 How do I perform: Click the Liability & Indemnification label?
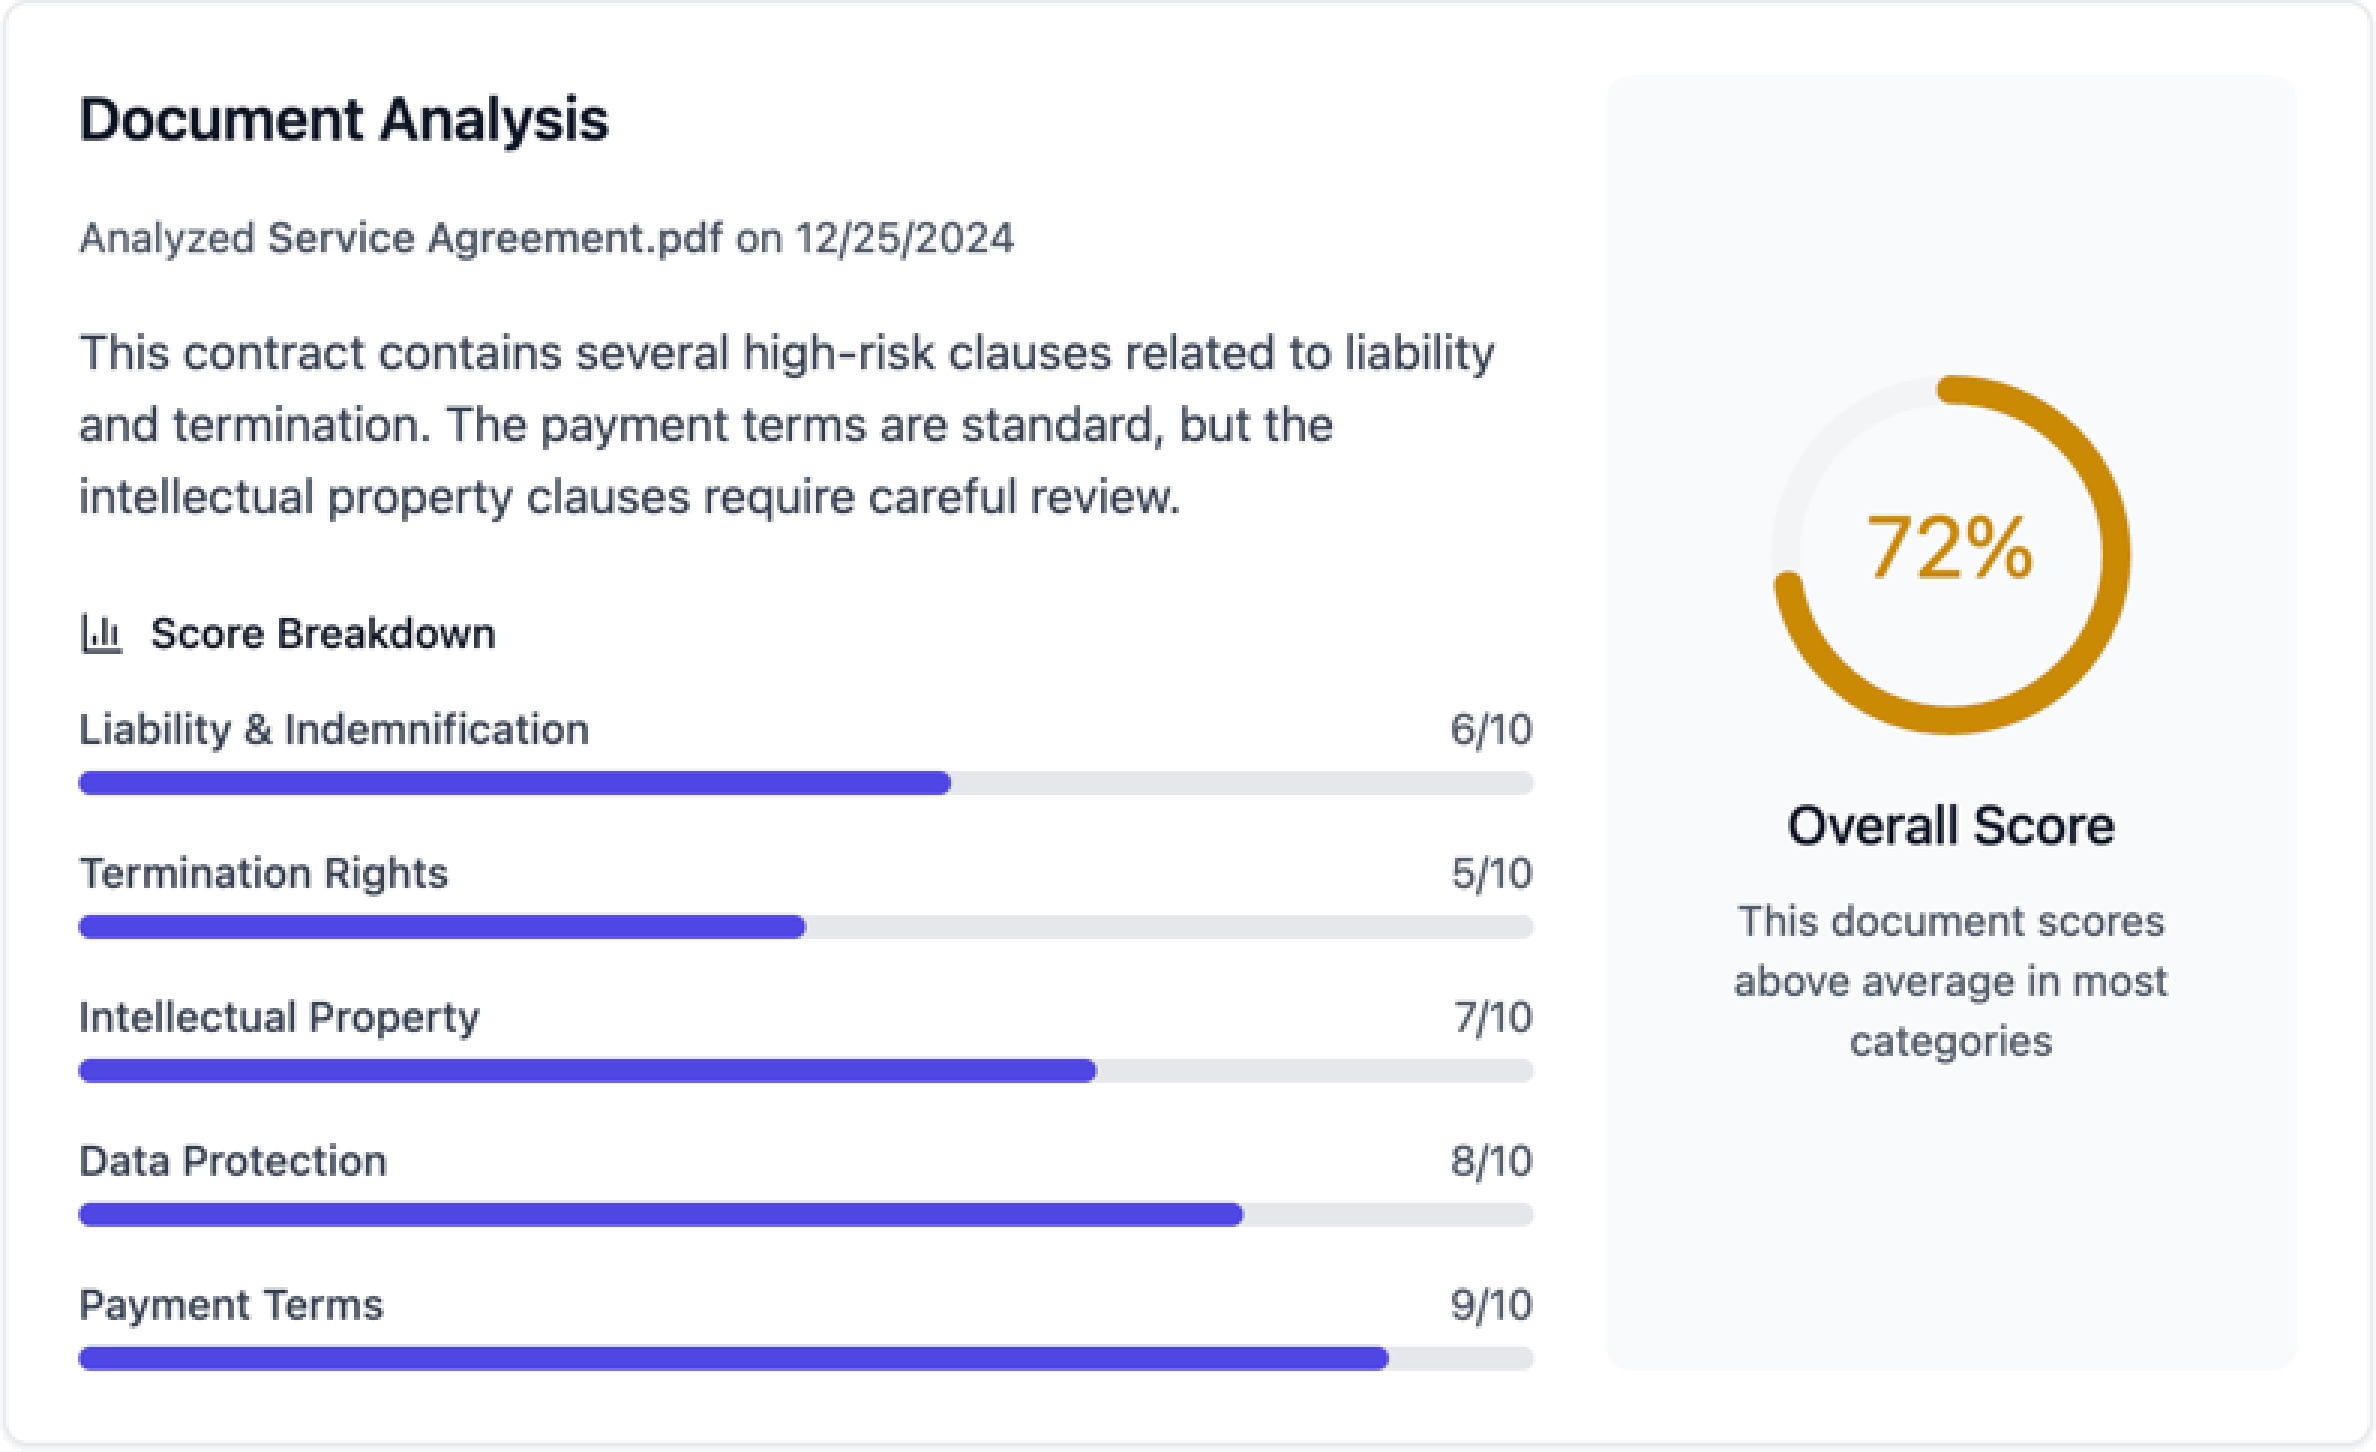pyautogui.click(x=333, y=730)
